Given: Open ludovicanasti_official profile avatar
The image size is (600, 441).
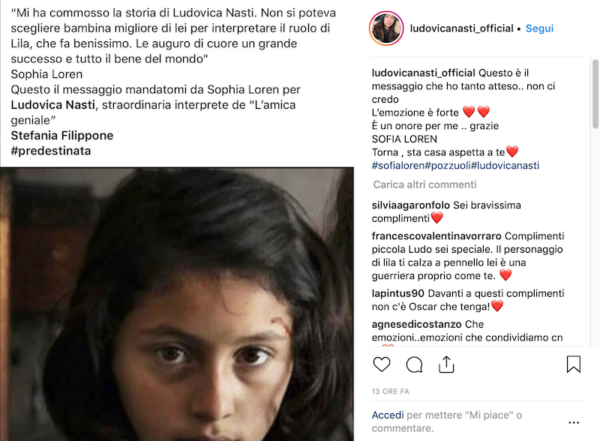Looking at the screenshot, I should (x=386, y=28).
